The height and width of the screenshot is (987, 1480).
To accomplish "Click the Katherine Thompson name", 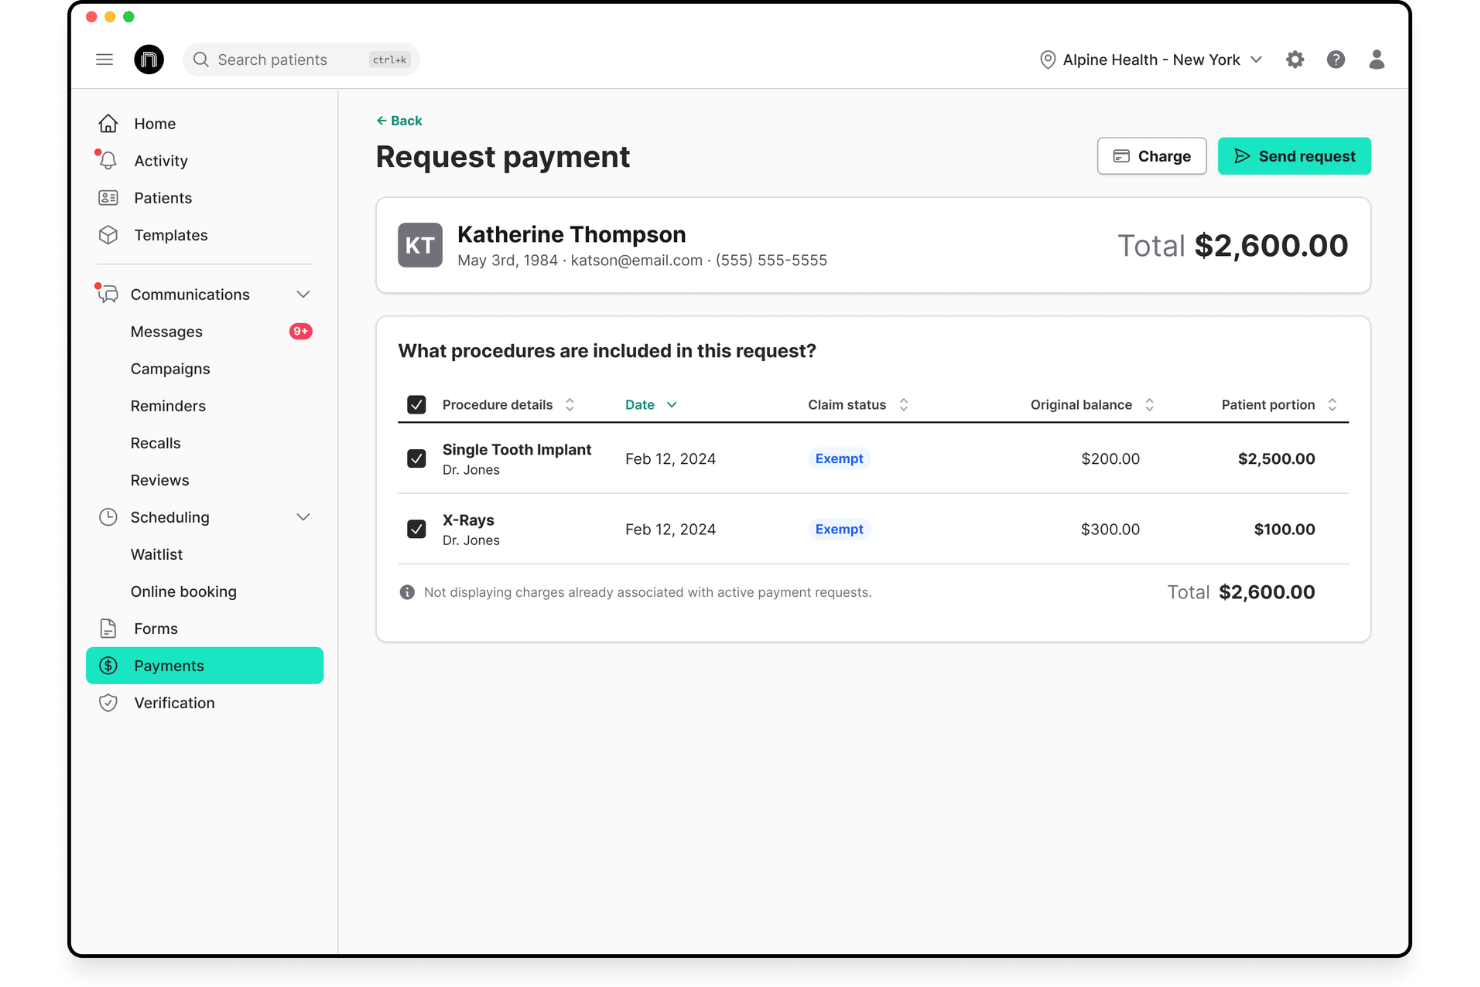I will [x=572, y=234].
